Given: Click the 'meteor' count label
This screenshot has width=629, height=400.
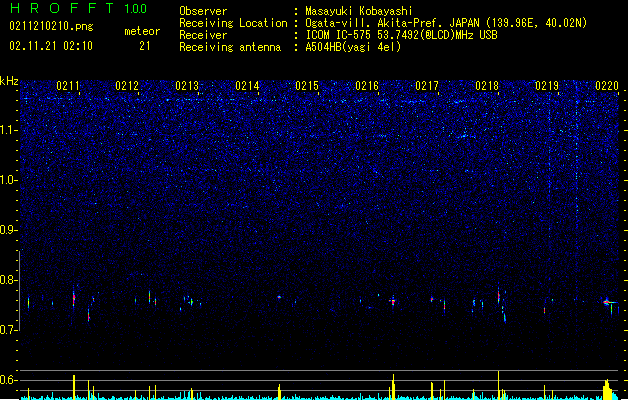Looking at the screenshot, I should pyautogui.click(x=142, y=31).
